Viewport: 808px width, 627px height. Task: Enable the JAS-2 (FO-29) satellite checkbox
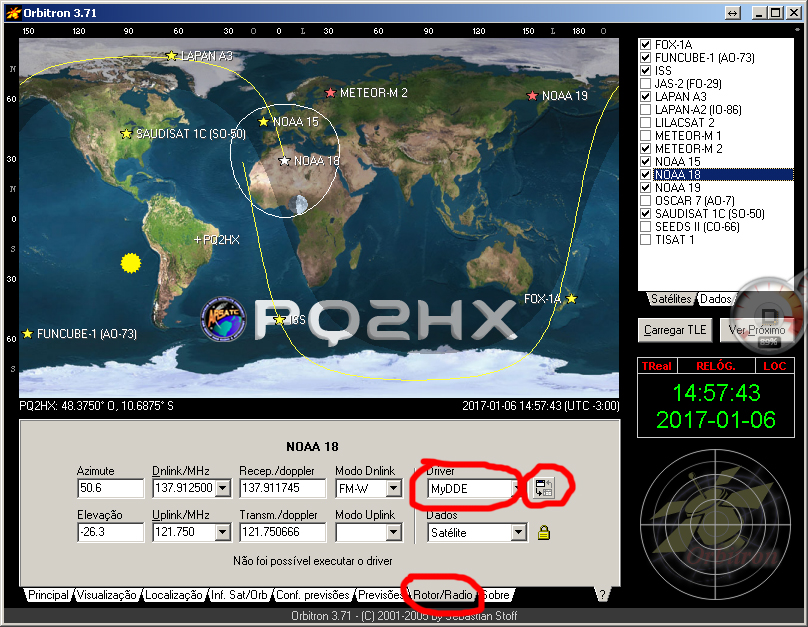[646, 84]
